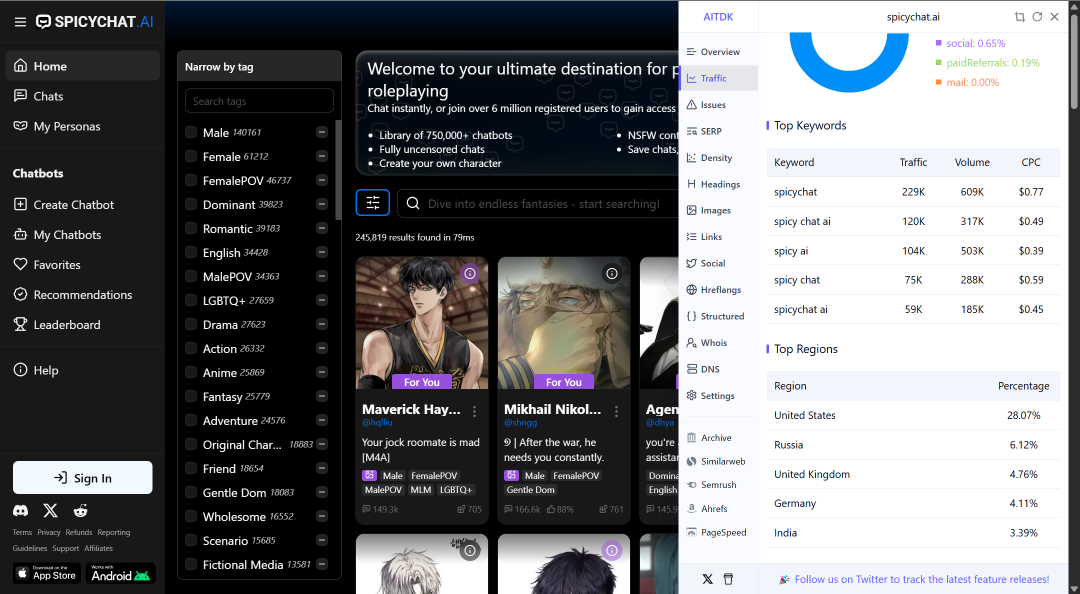Click the AITDK panel refresh icon

(x=1037, y=17)
